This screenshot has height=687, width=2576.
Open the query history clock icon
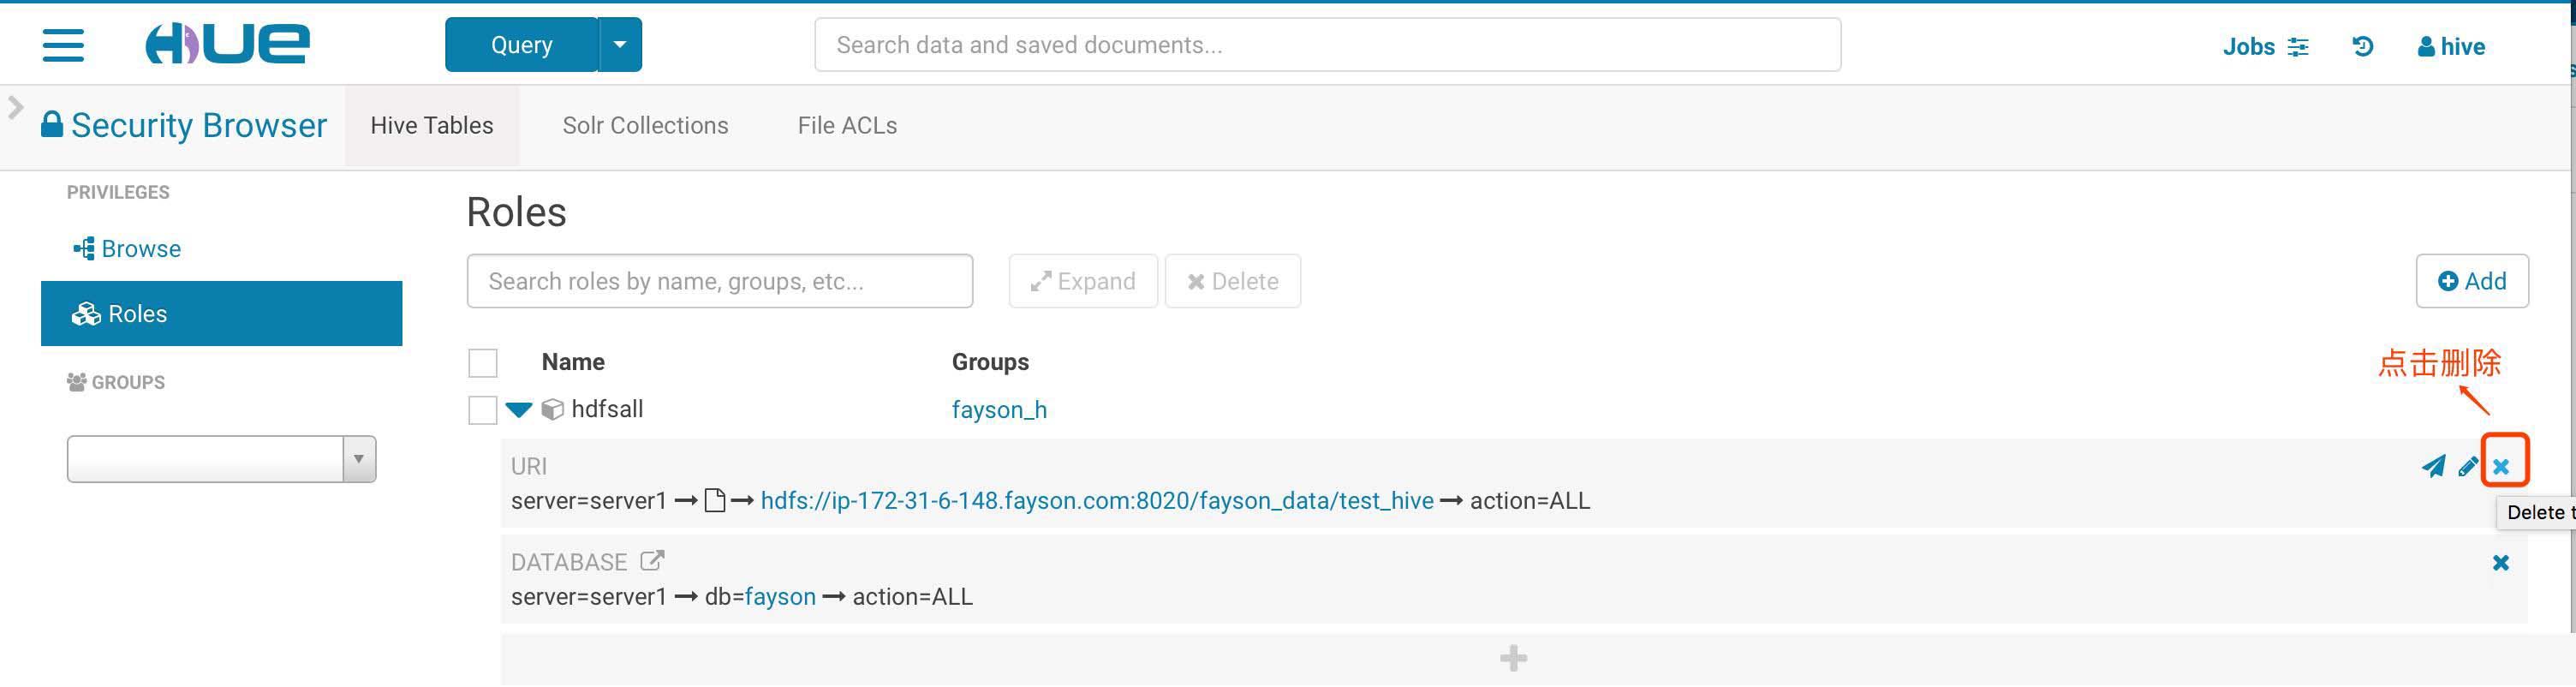(x=2362, y=46)
